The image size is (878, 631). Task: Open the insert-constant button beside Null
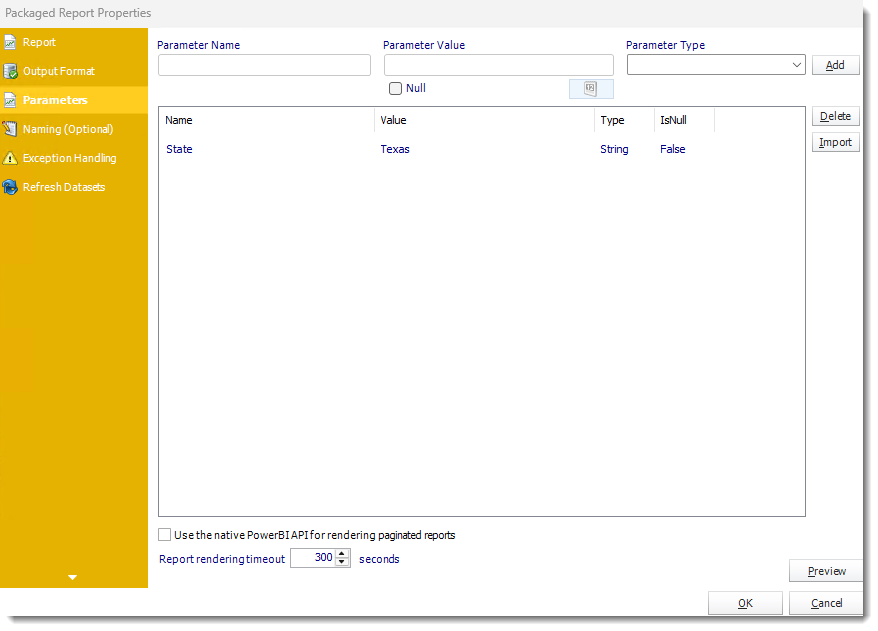[x=590, y=89]
